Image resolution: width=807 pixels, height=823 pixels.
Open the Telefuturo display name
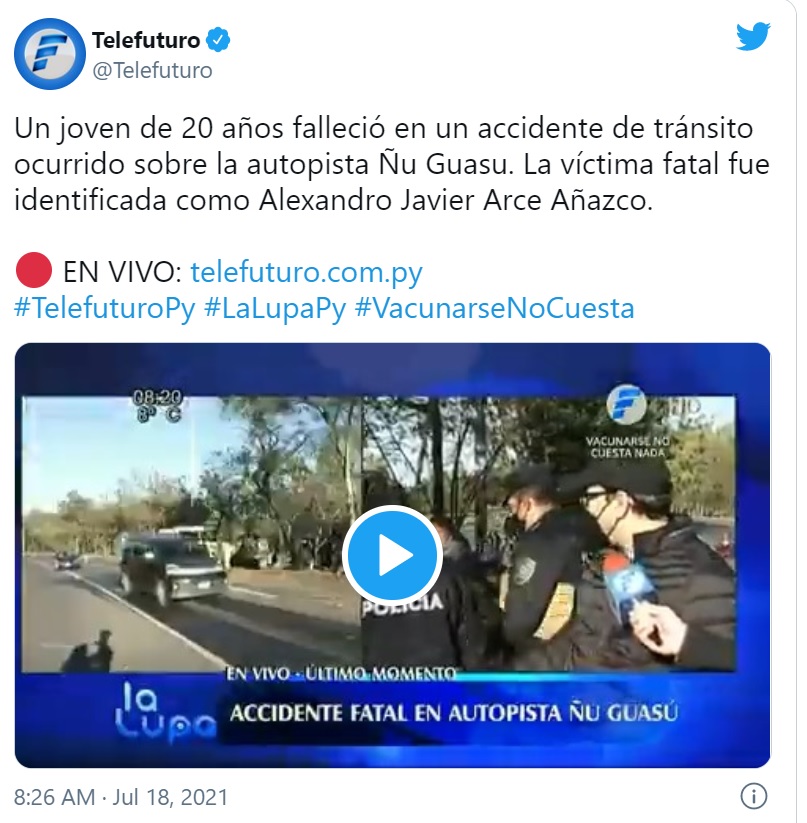pyautogui.click(x=146, y=40)
